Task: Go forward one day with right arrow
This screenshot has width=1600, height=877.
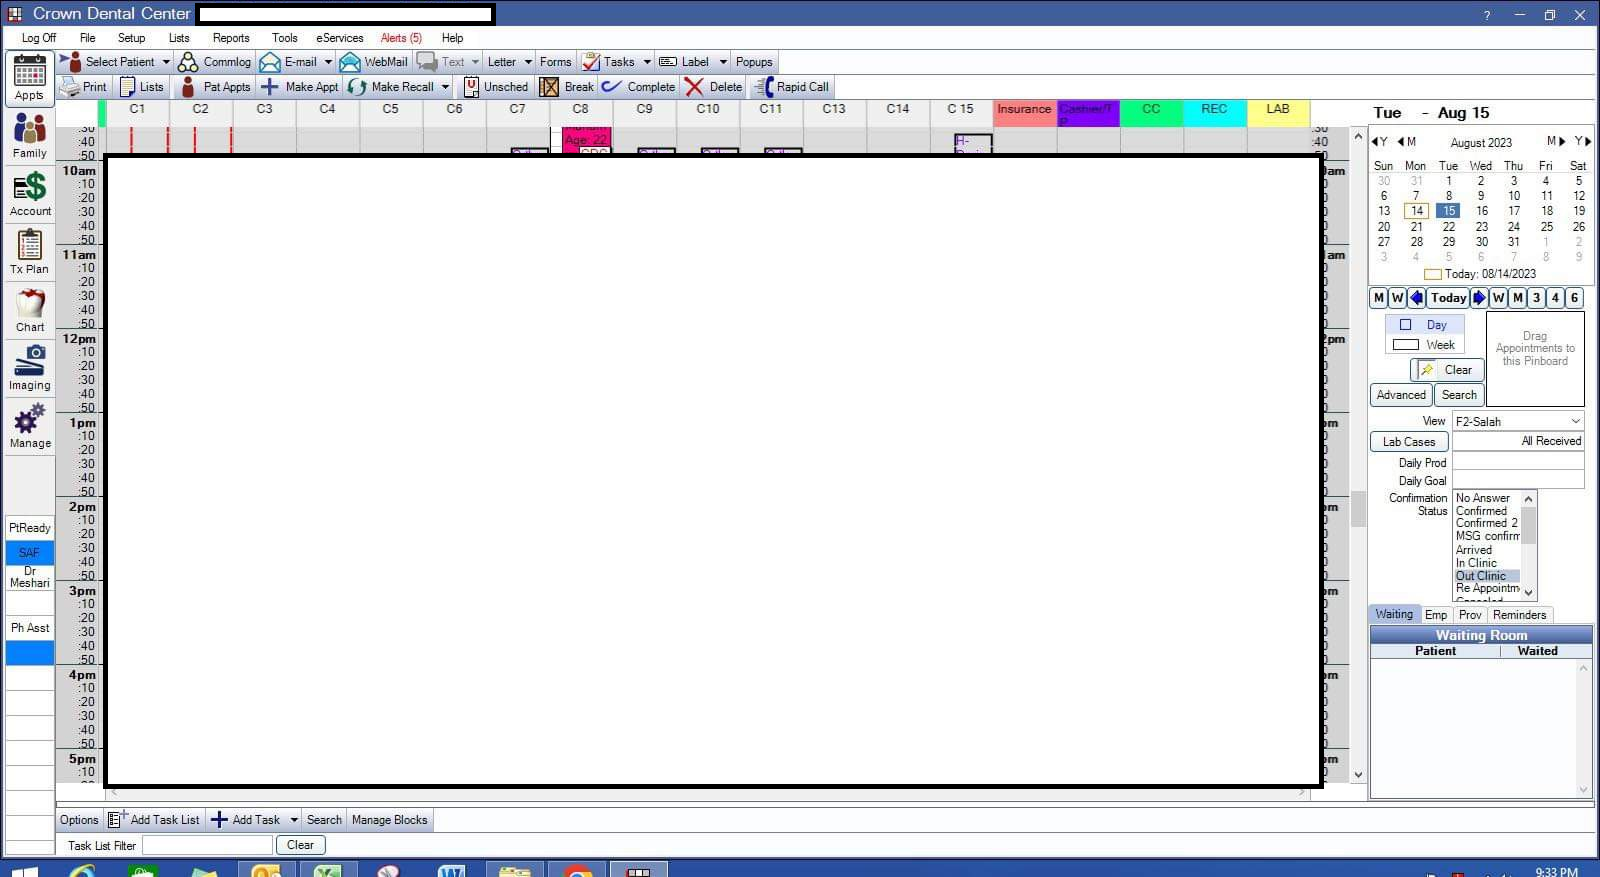Action: 1479,298
